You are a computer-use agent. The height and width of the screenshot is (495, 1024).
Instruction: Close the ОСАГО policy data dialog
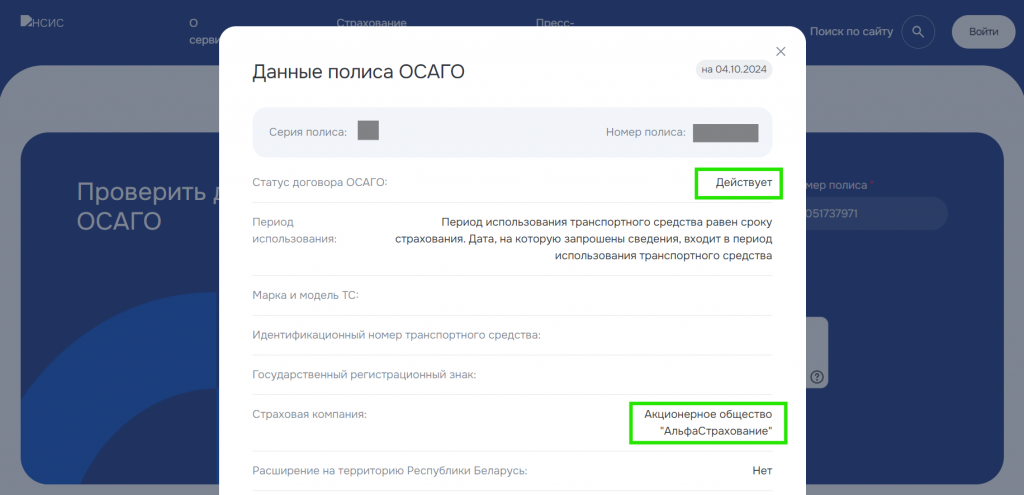point(781,51)
